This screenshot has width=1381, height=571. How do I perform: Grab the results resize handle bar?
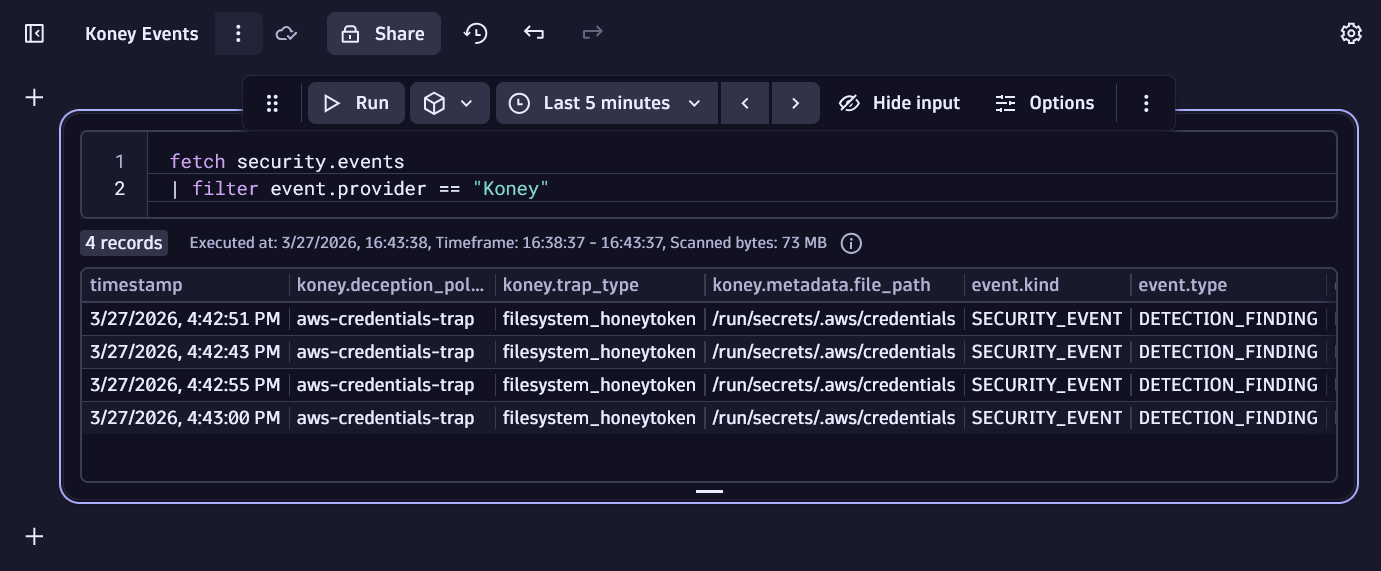[709, 491]
